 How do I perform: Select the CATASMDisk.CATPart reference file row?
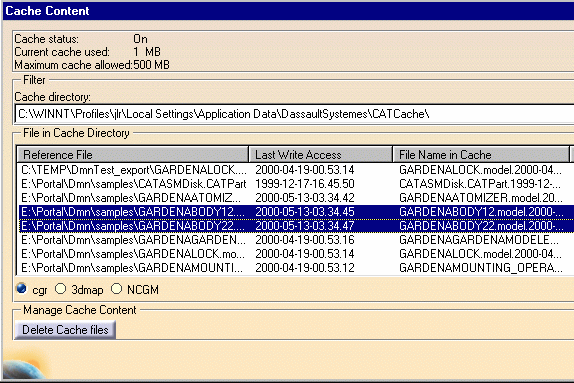(296, 184)
